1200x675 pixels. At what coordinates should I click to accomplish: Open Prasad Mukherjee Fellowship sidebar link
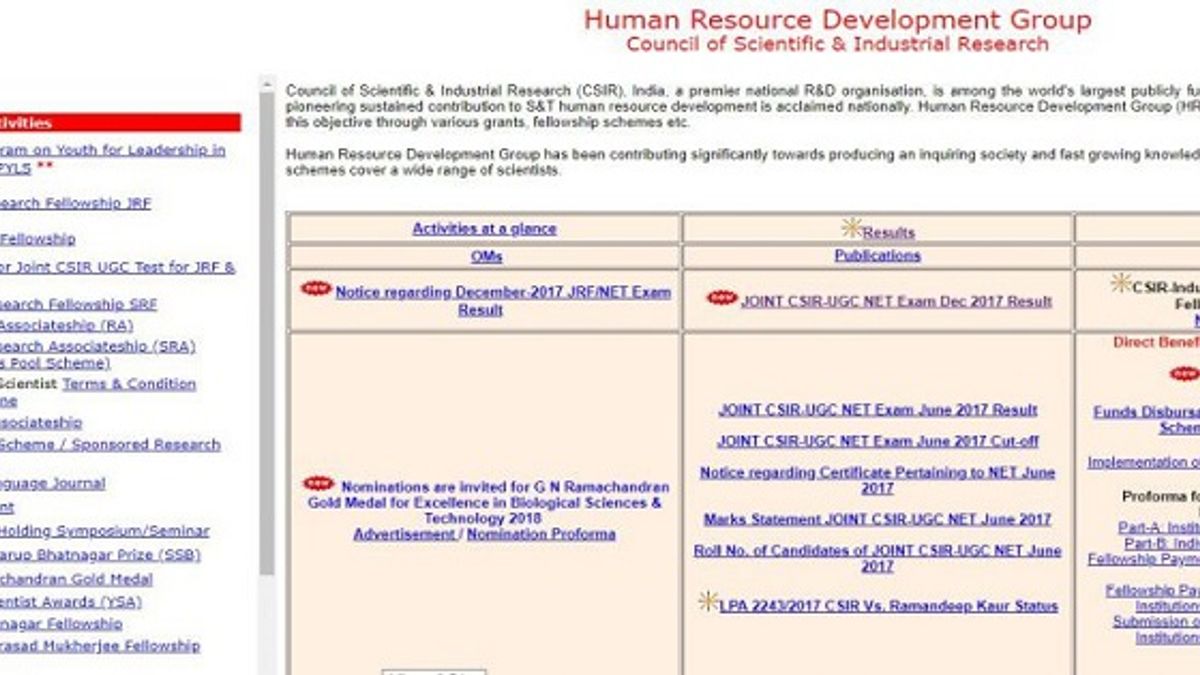click(x=100, y=647)
